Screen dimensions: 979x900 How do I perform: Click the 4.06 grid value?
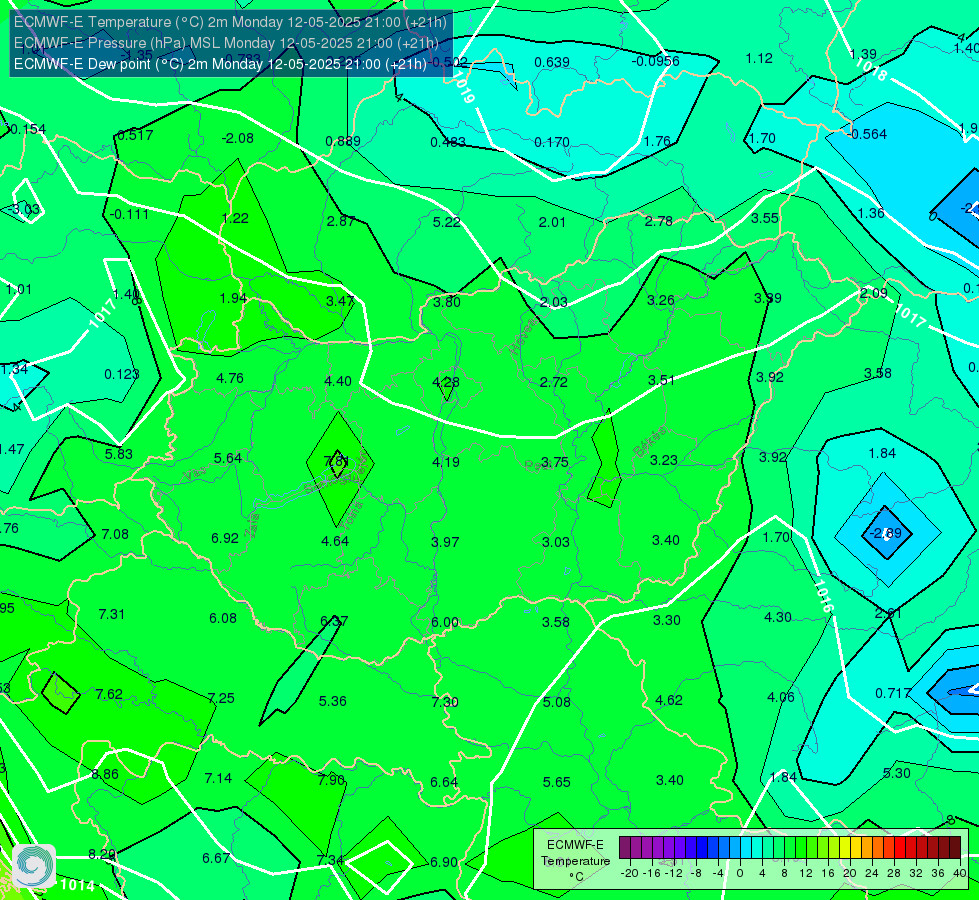coord(780,697)
